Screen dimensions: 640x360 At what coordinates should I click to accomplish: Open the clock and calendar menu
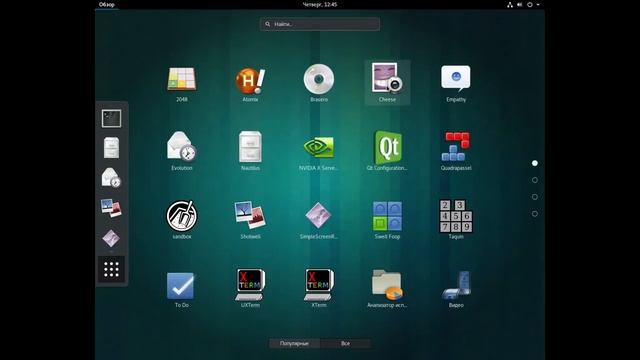pyautogui.click(x=320, y=4)
